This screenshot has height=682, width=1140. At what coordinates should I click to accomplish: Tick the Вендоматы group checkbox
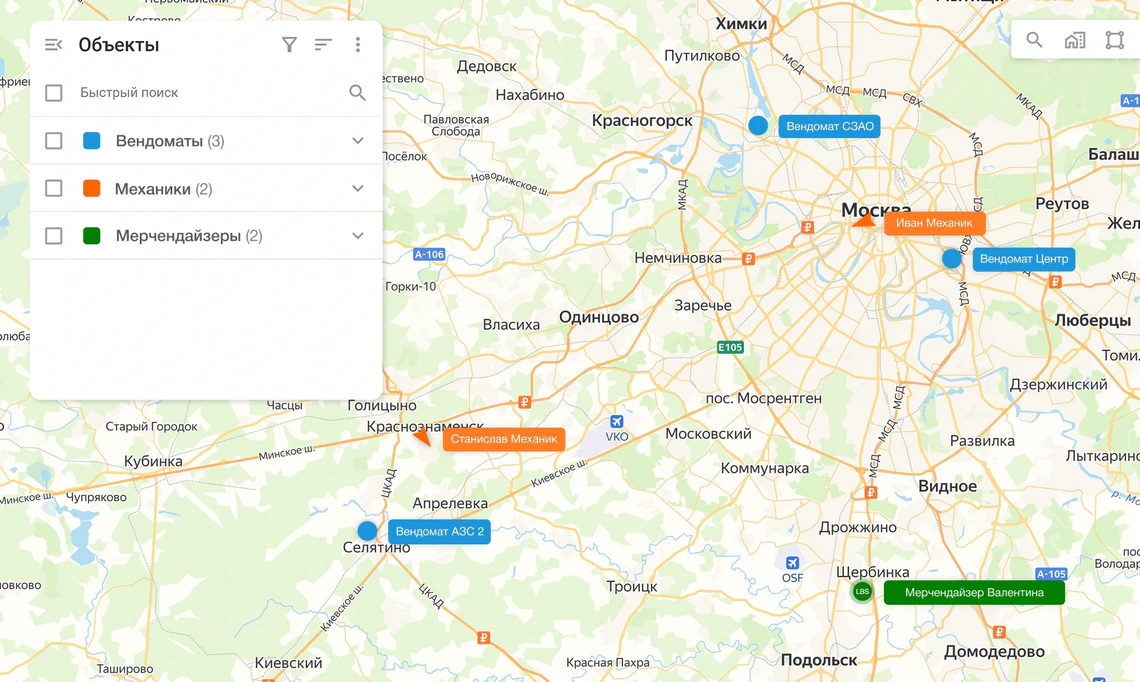point(54,141)
